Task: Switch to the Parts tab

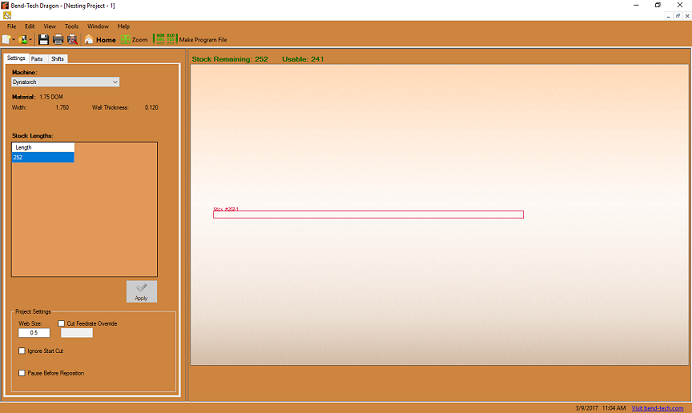Action: pyautogui.click(x=36, y=59)
